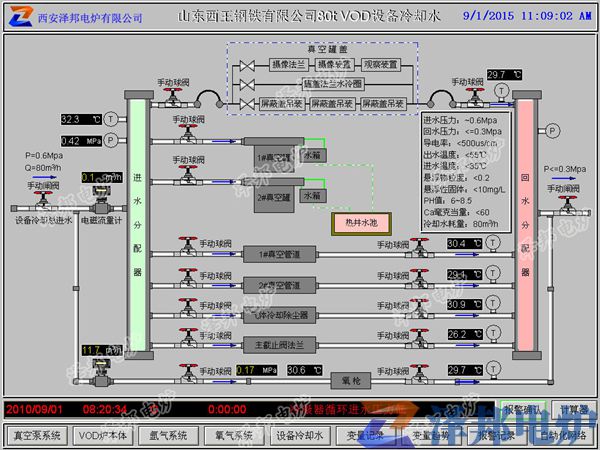
Task: Open the 计算器 calculator button
Action: [573, 409]
